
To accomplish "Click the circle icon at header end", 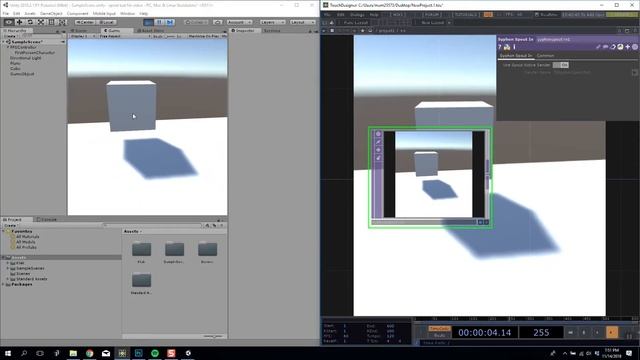I will (x=635, y=47).
